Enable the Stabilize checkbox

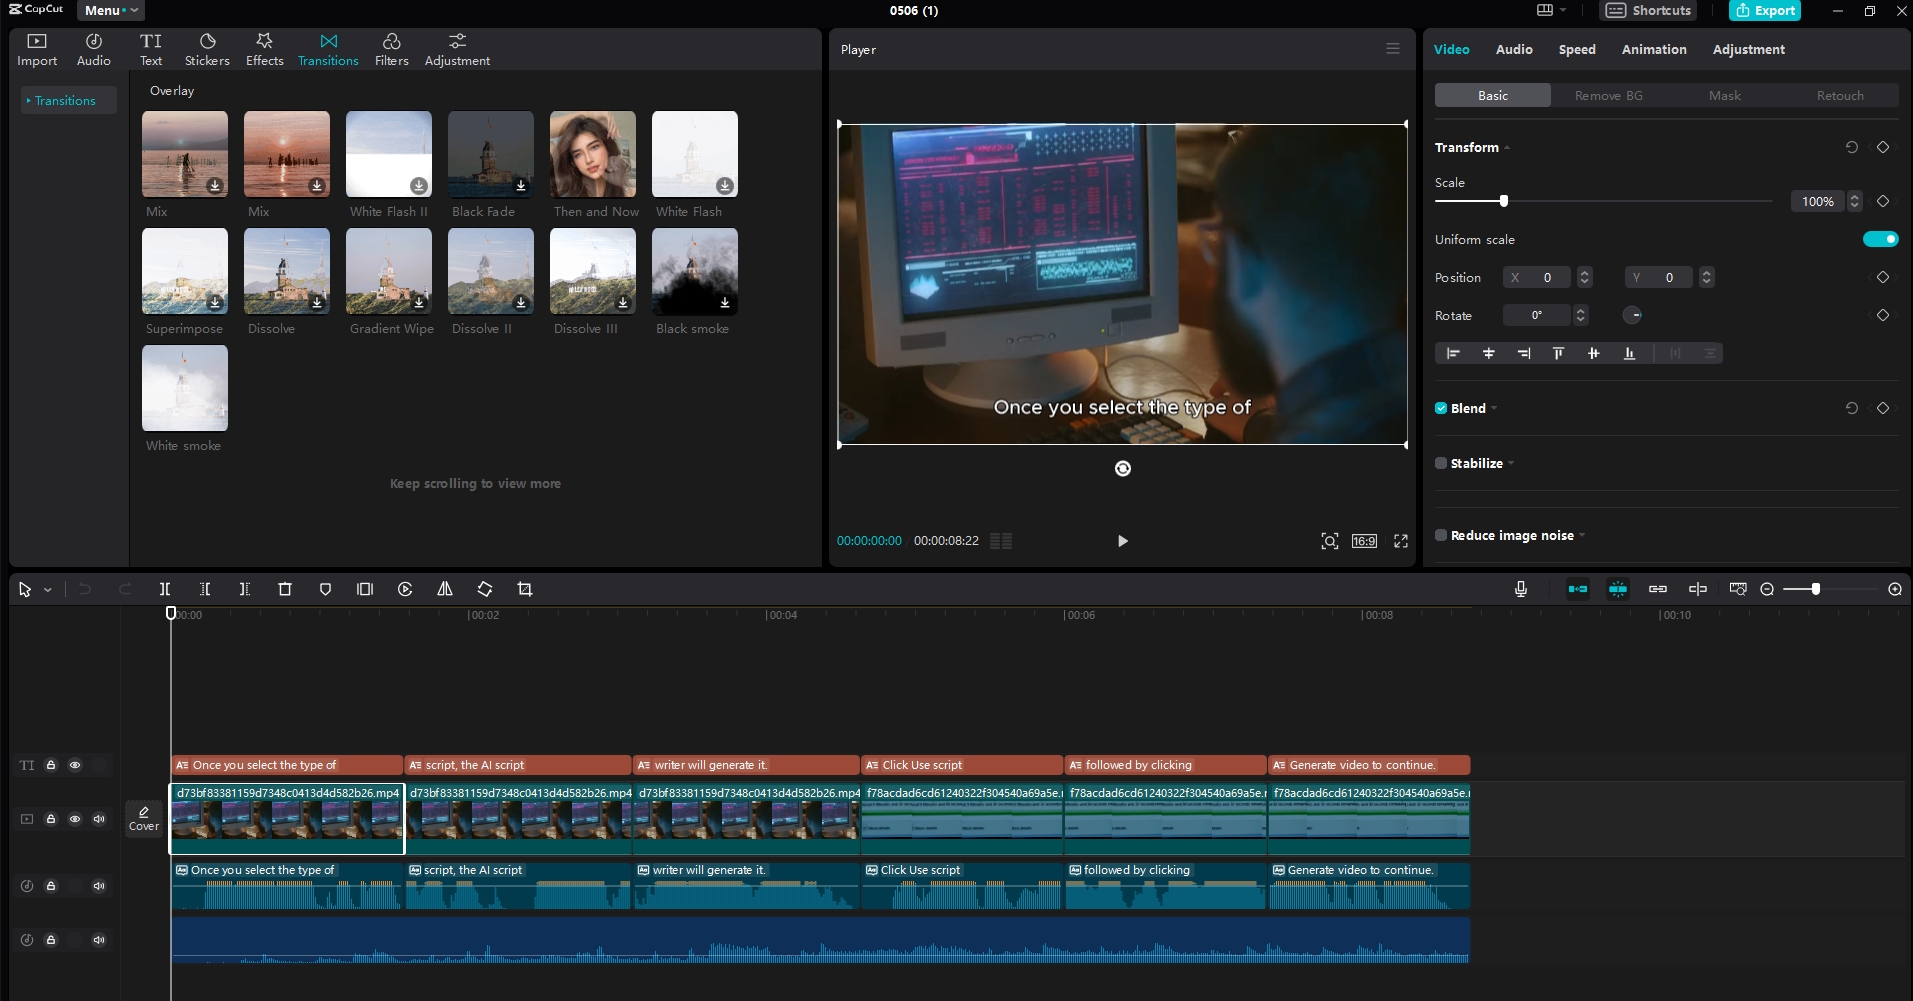(1440, 463)
